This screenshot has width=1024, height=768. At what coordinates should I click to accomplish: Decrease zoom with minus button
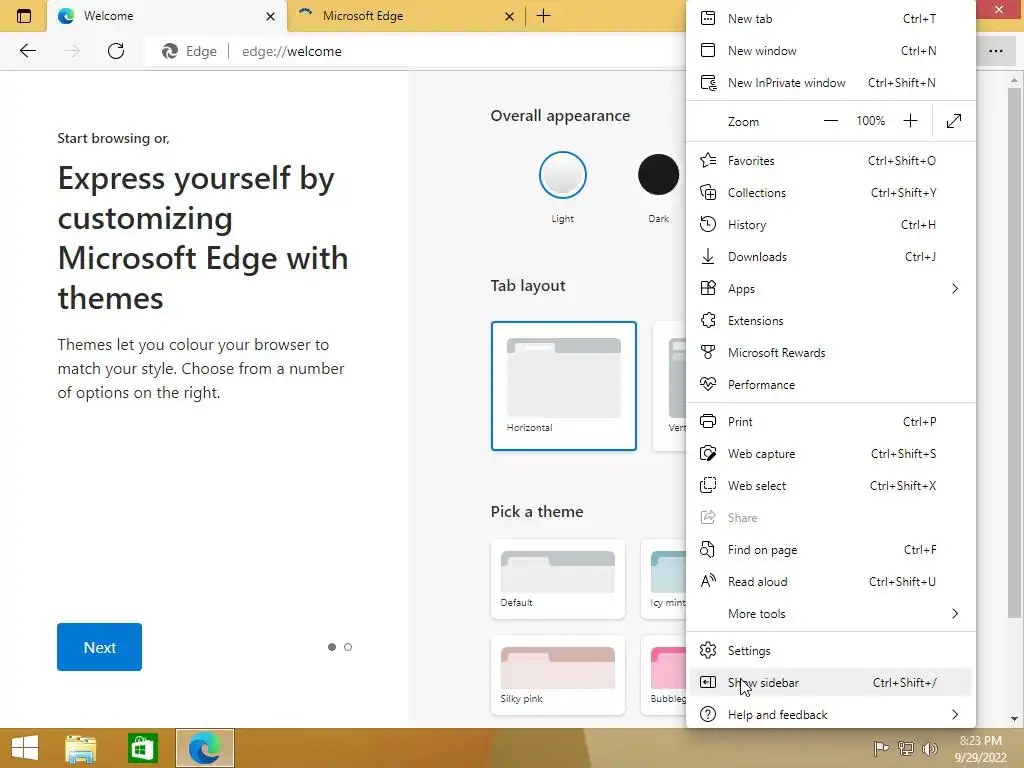click(x=831, y=121)
